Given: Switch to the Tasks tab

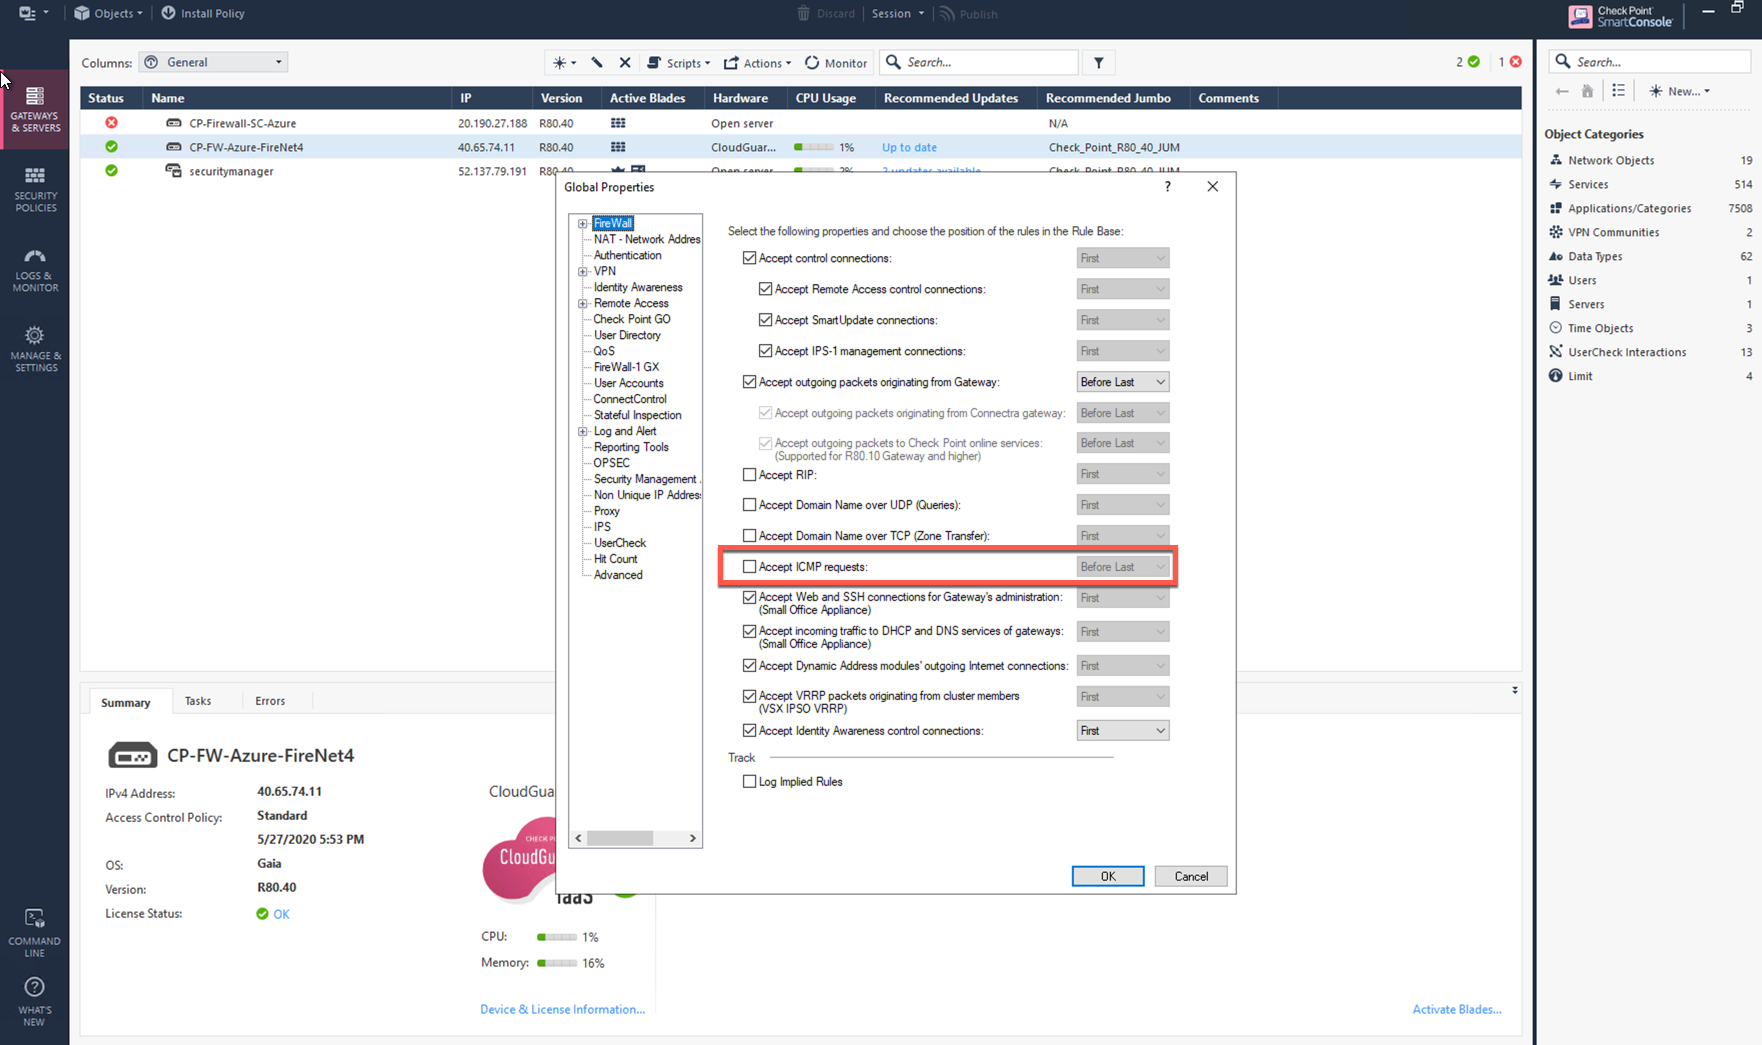Looking at the screenshot, I should (x=198, y=701).
